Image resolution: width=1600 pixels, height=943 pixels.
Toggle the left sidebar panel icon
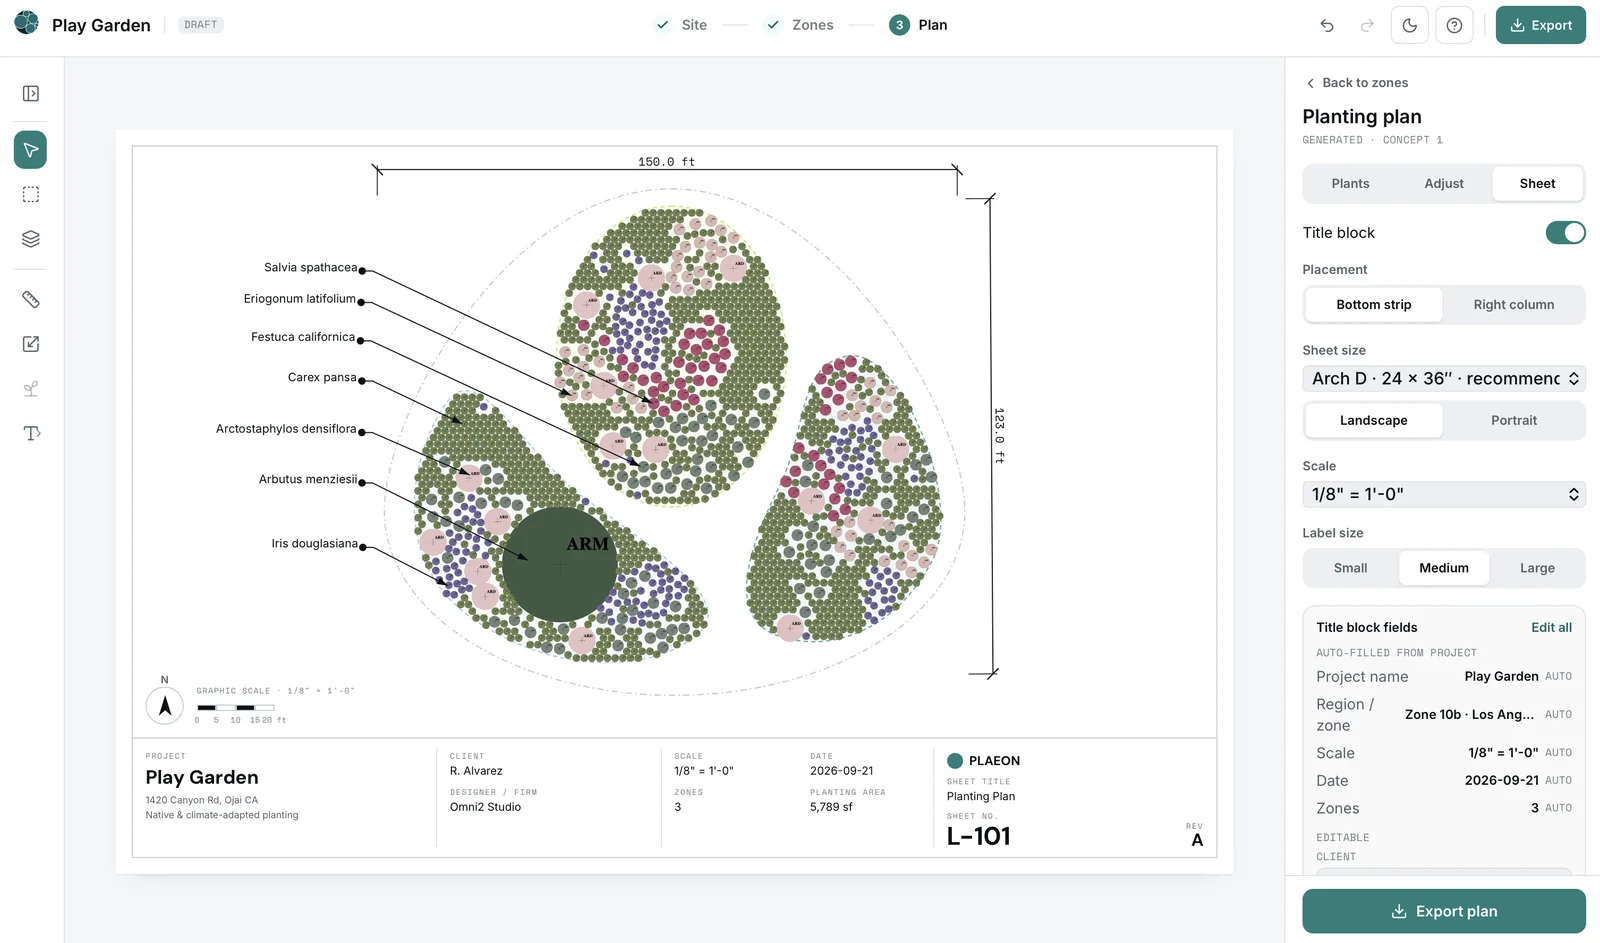pos(31,93)
